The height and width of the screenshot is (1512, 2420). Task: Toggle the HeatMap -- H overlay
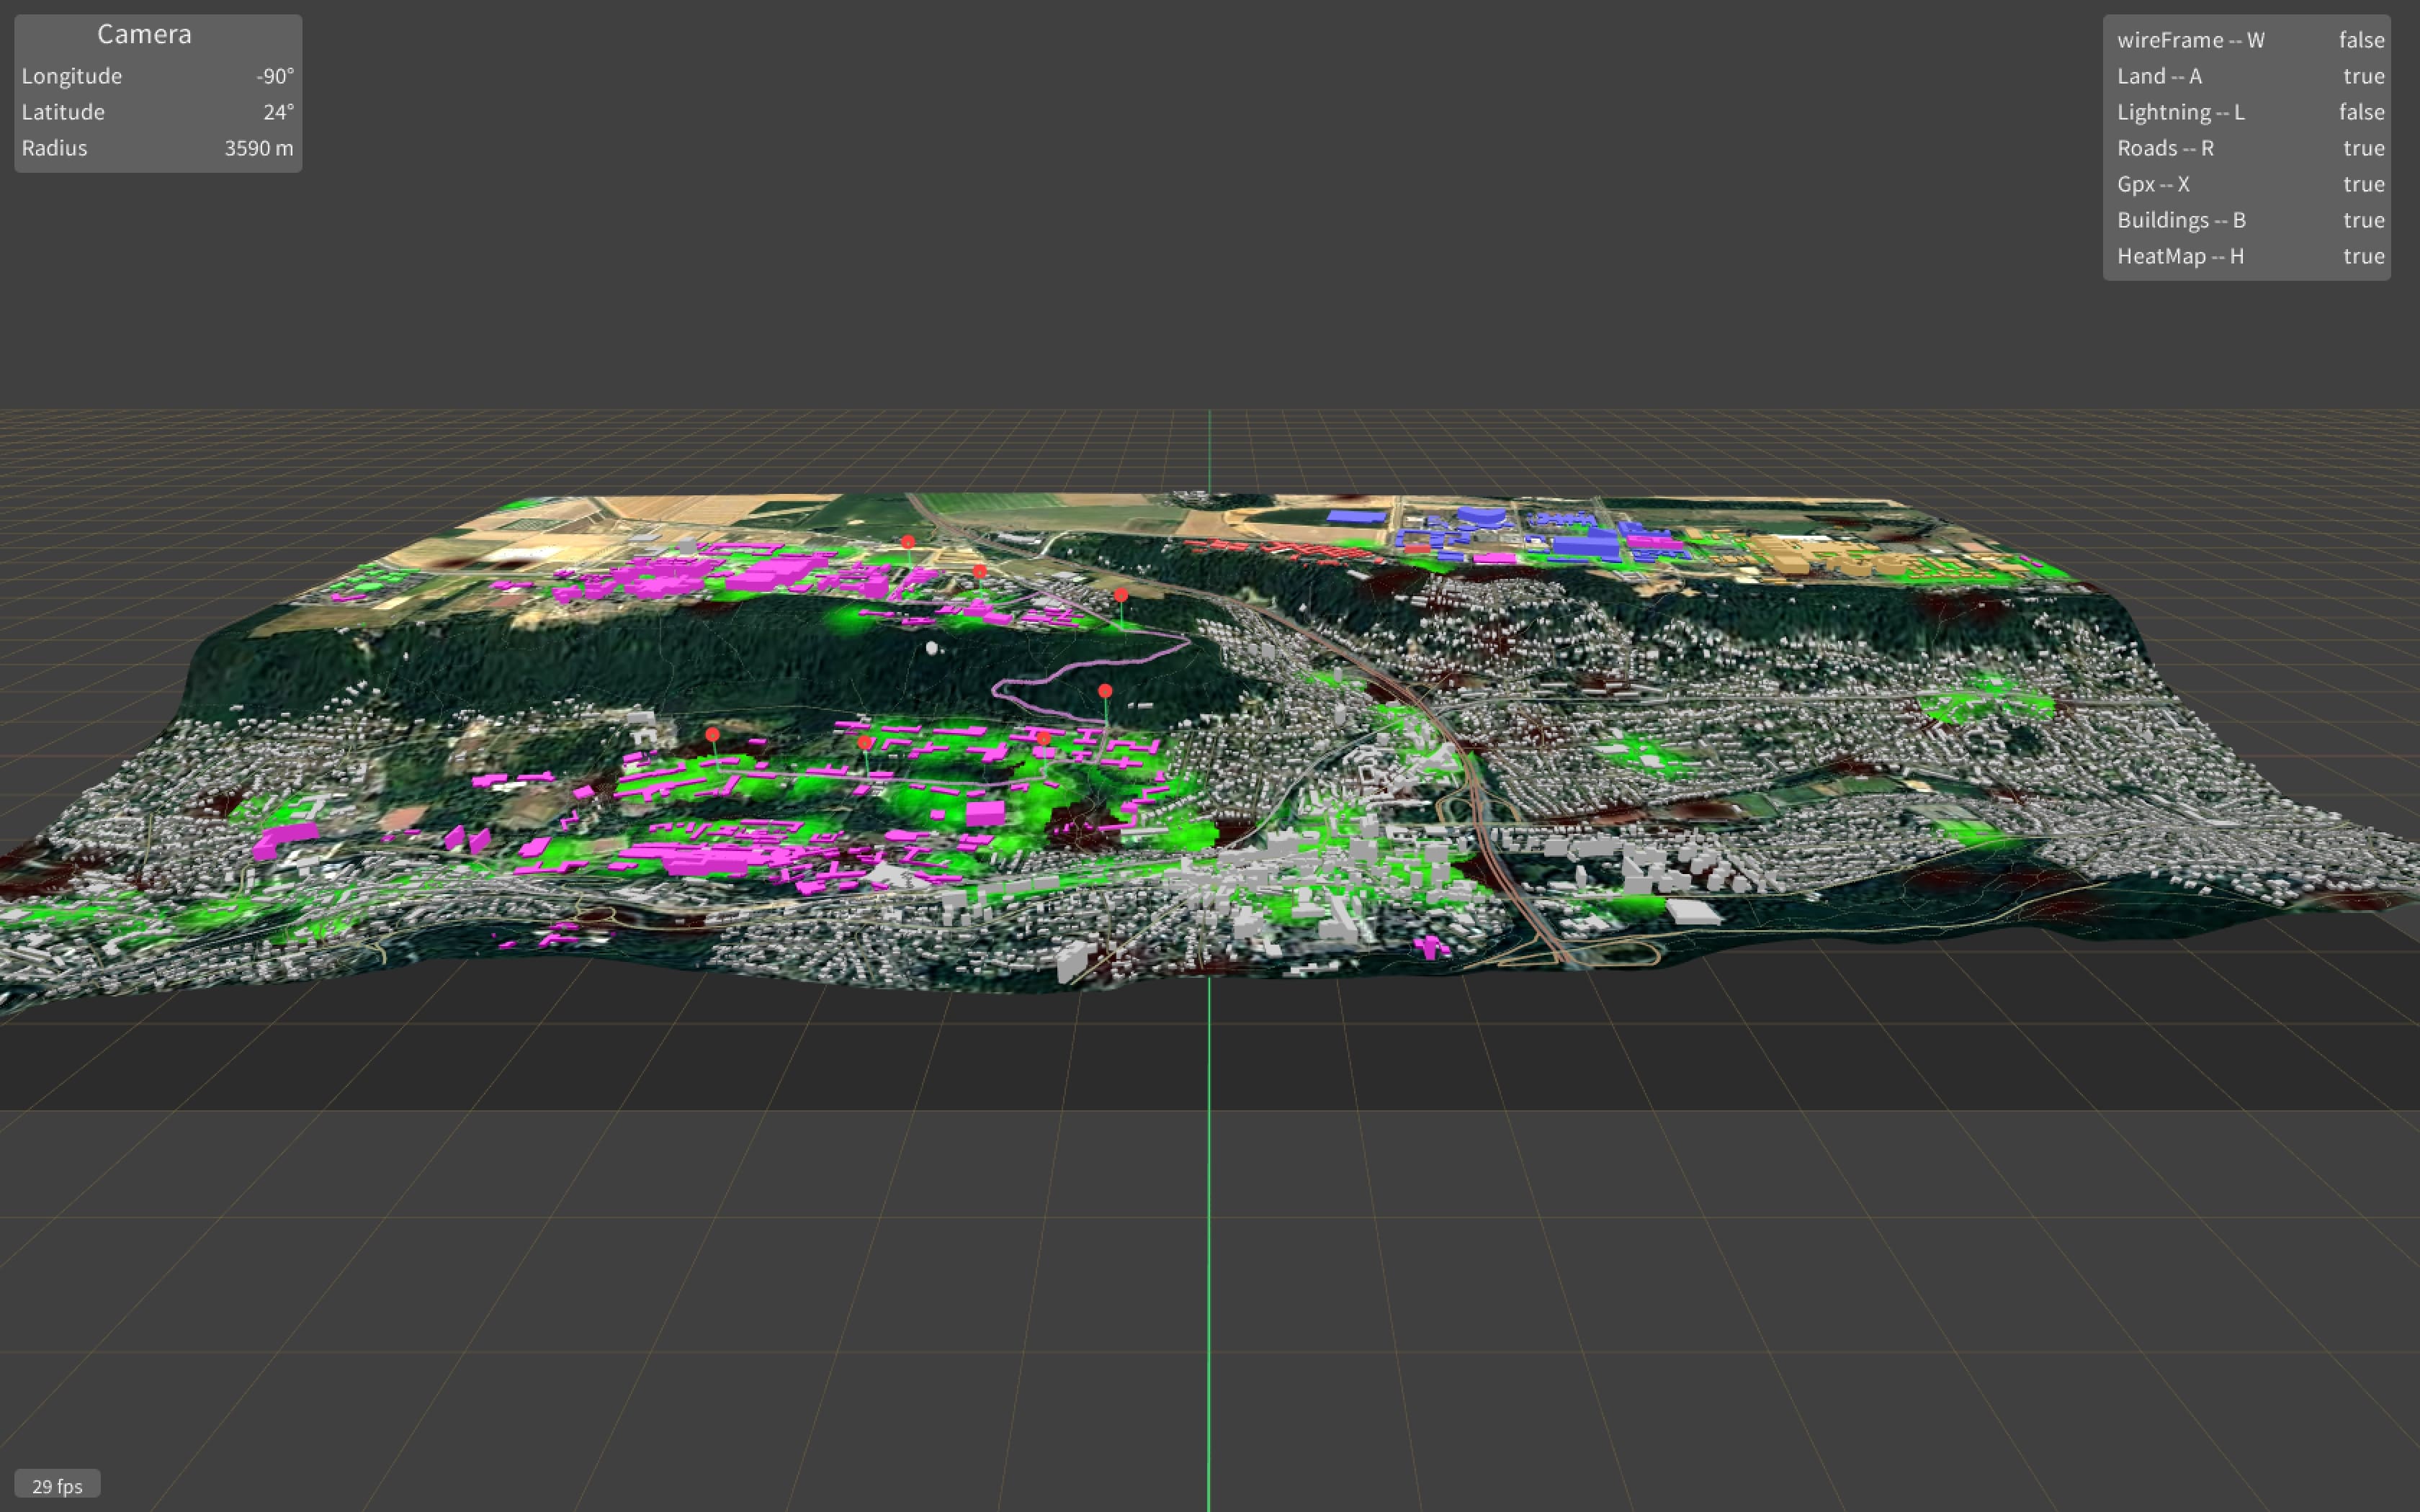click(2249, 256)
